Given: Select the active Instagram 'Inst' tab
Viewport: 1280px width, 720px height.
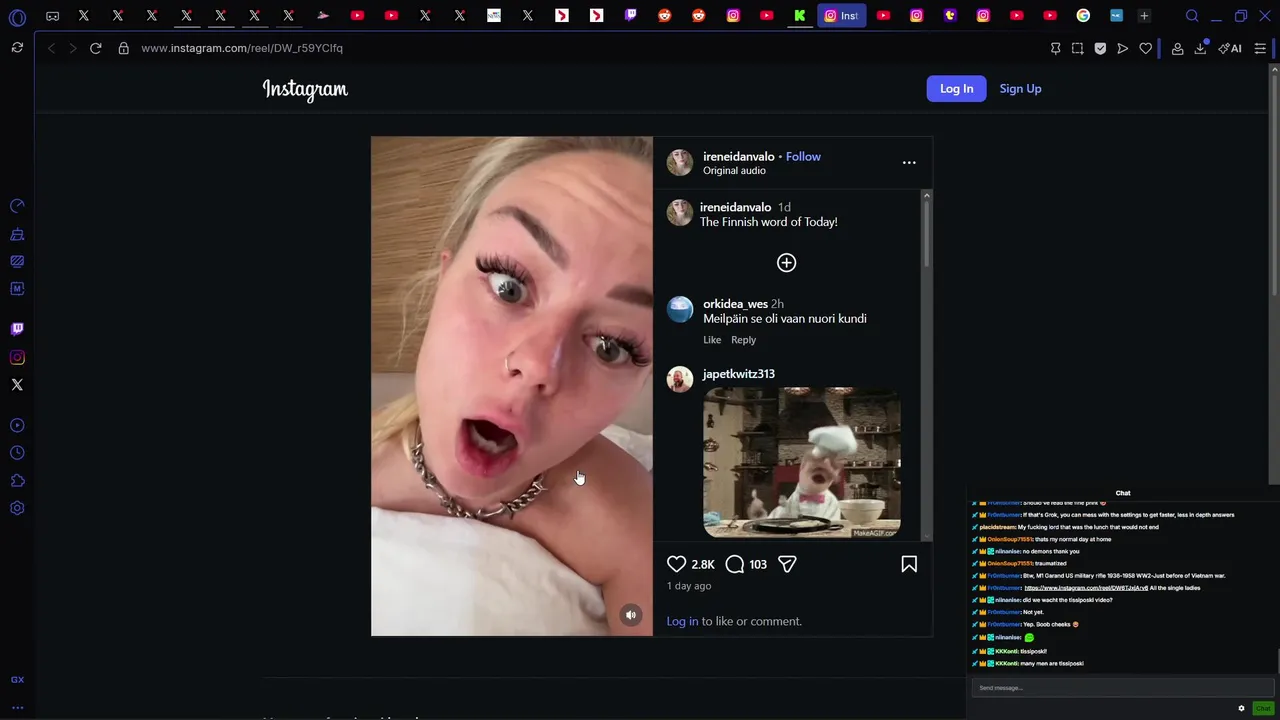Looking at the screenshot, I should (842, 16).
